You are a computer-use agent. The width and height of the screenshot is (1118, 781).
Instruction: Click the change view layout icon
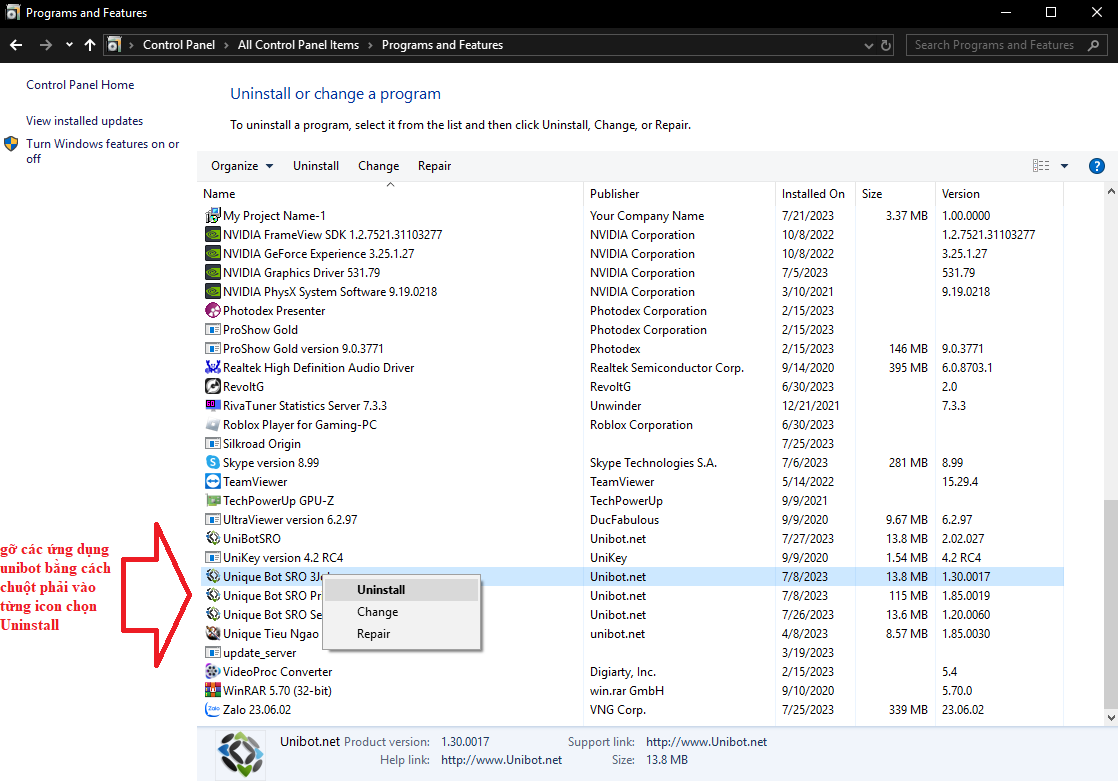tap(1041, 165)
